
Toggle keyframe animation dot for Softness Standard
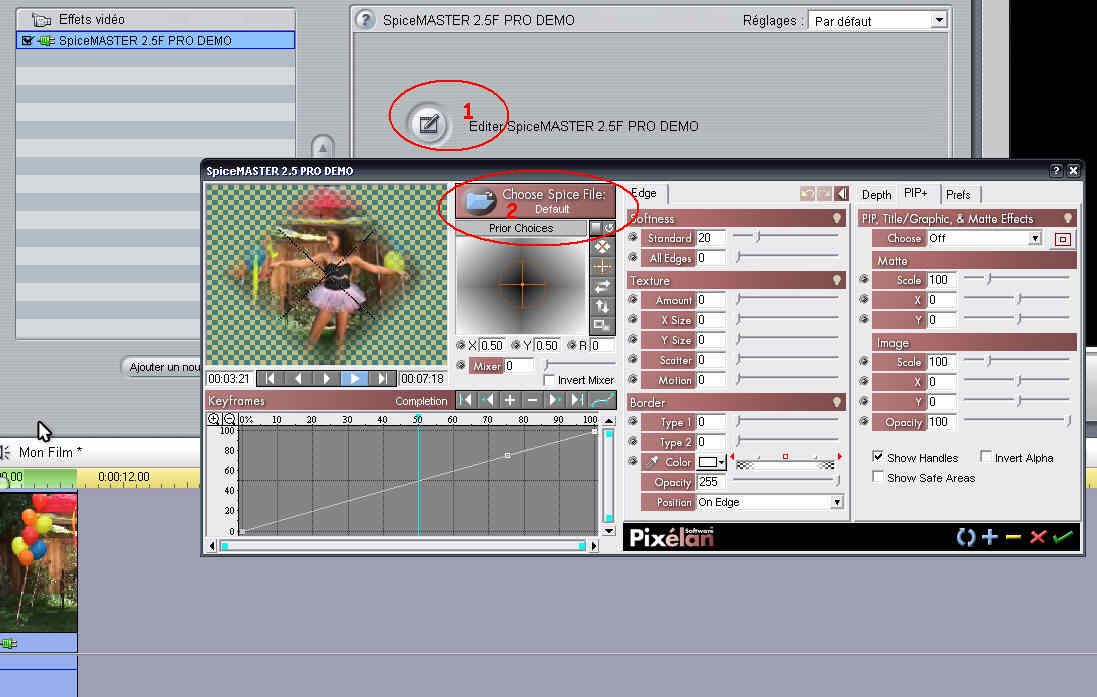633,238
